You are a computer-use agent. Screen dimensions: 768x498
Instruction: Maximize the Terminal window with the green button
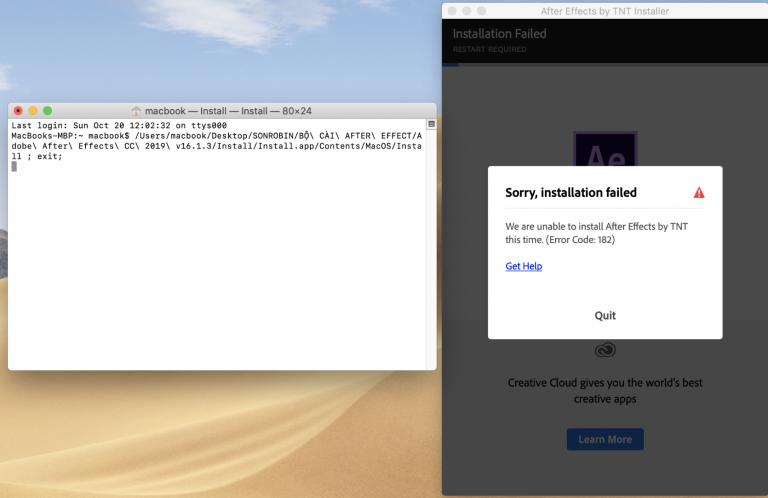click(x=48, y=111)
